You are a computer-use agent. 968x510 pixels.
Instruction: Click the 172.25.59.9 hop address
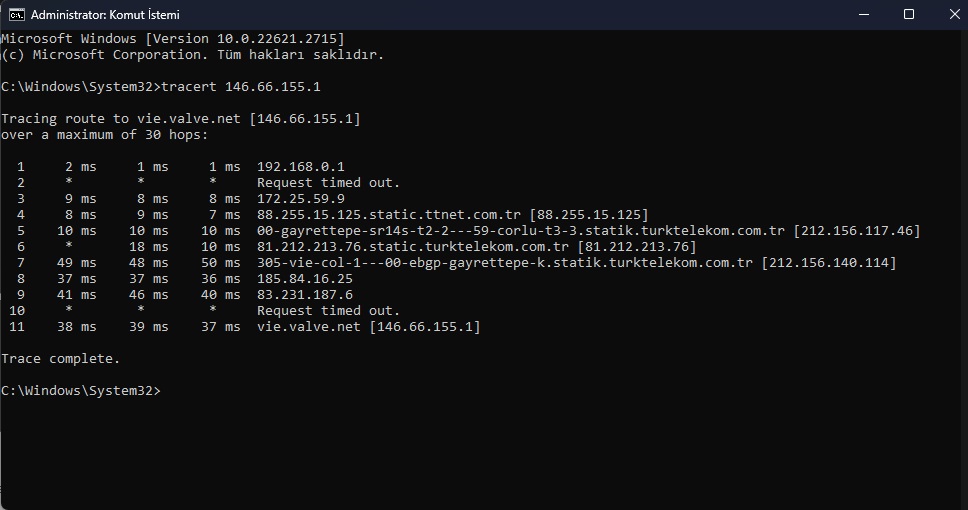coord(301,199)
